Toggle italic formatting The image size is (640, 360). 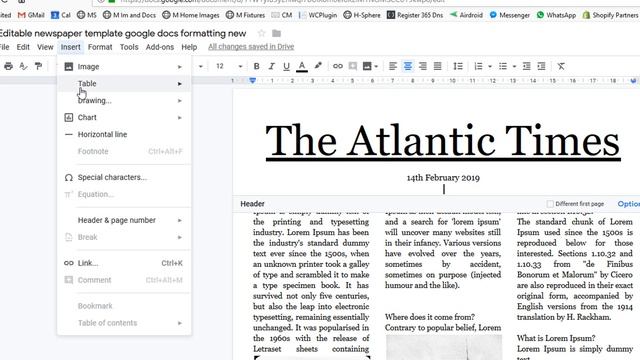tap(271, 66)
